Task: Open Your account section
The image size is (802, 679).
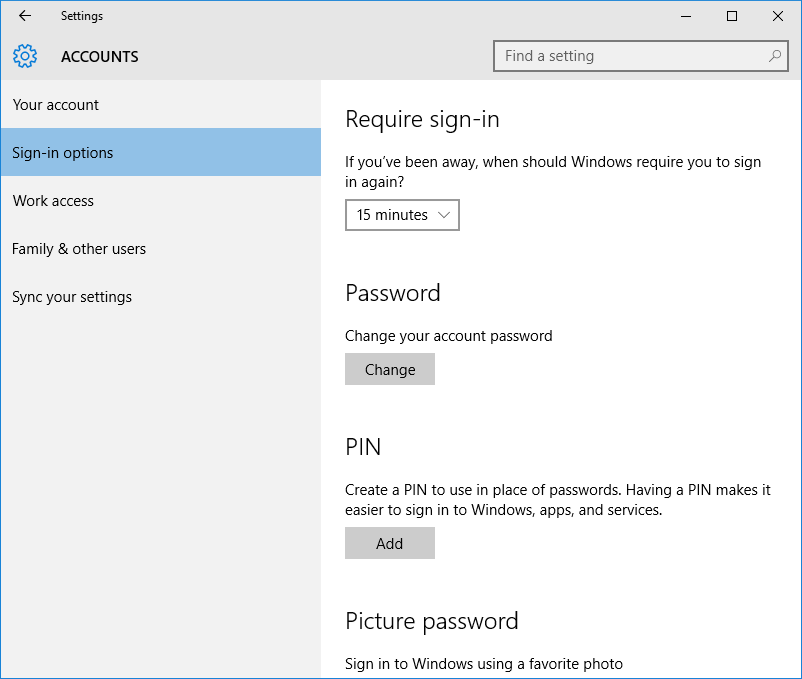Action: click(x=161, y=105)
